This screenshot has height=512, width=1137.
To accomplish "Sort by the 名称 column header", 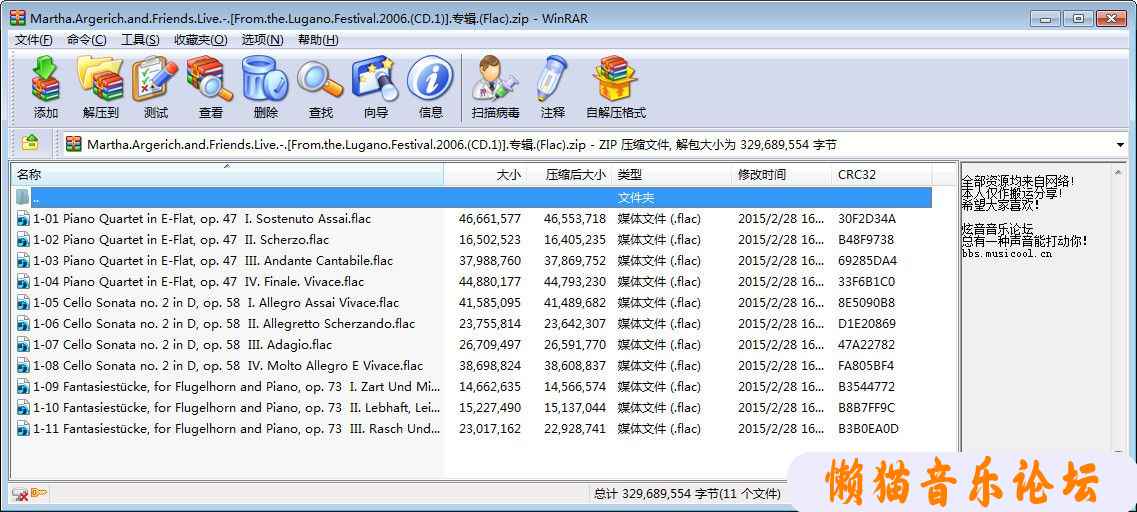I will pos(226,175).
